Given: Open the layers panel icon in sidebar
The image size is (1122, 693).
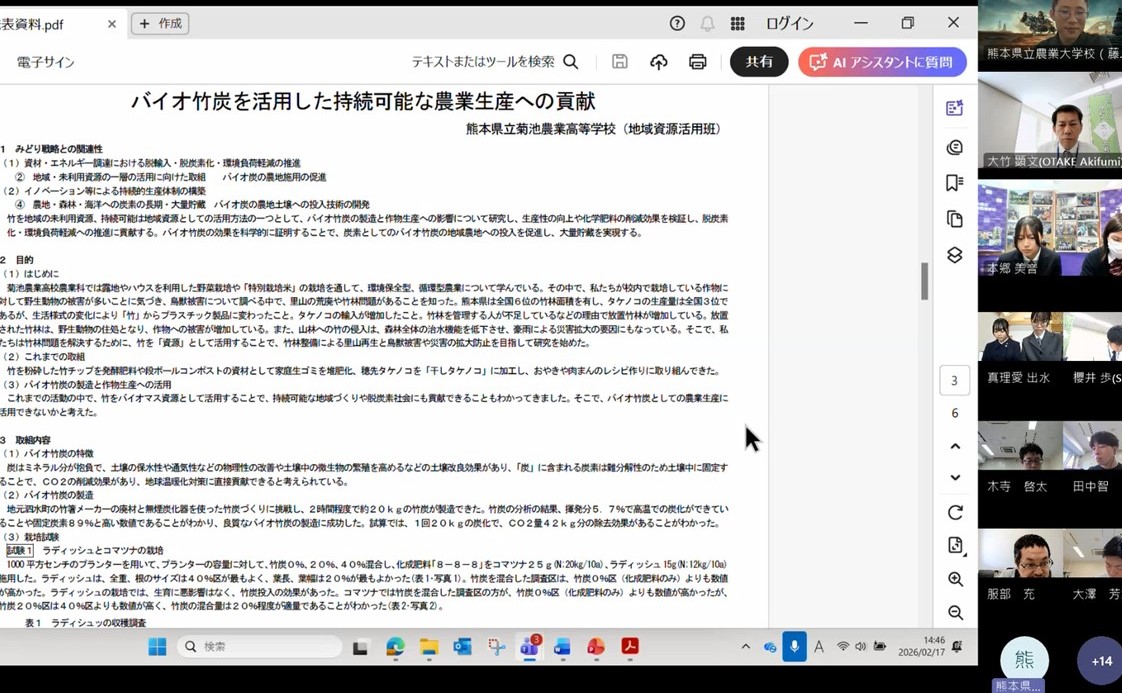Looking at the screenshot, I should tap(954, 255).
